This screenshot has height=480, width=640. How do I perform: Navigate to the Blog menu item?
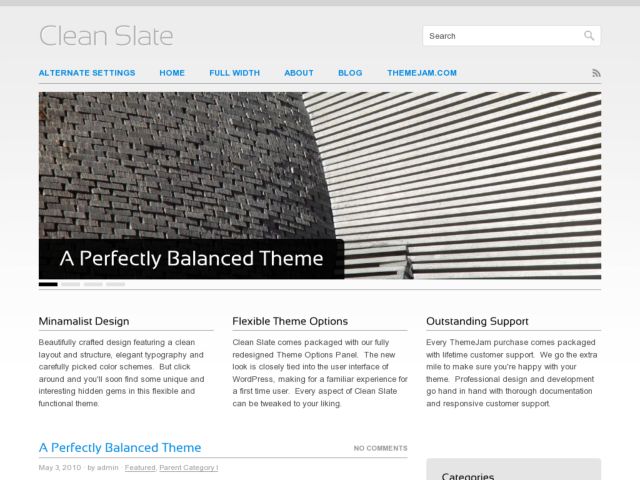[350, 73]
